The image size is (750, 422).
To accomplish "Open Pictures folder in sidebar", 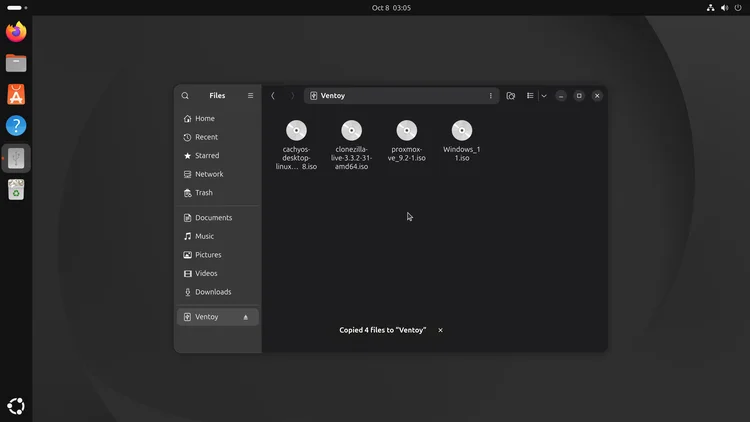I will (218, 255).
